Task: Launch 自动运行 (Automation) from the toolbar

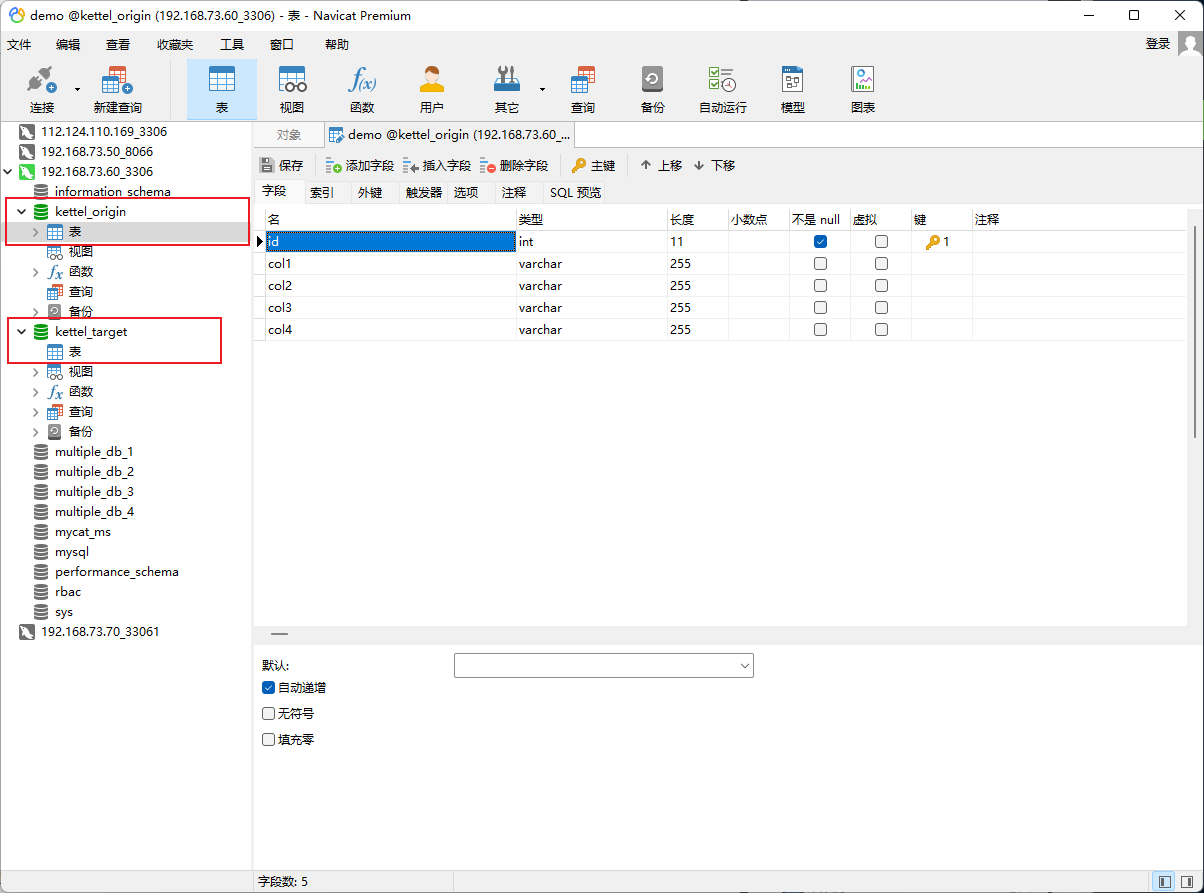Action: [x=722, y=89]
